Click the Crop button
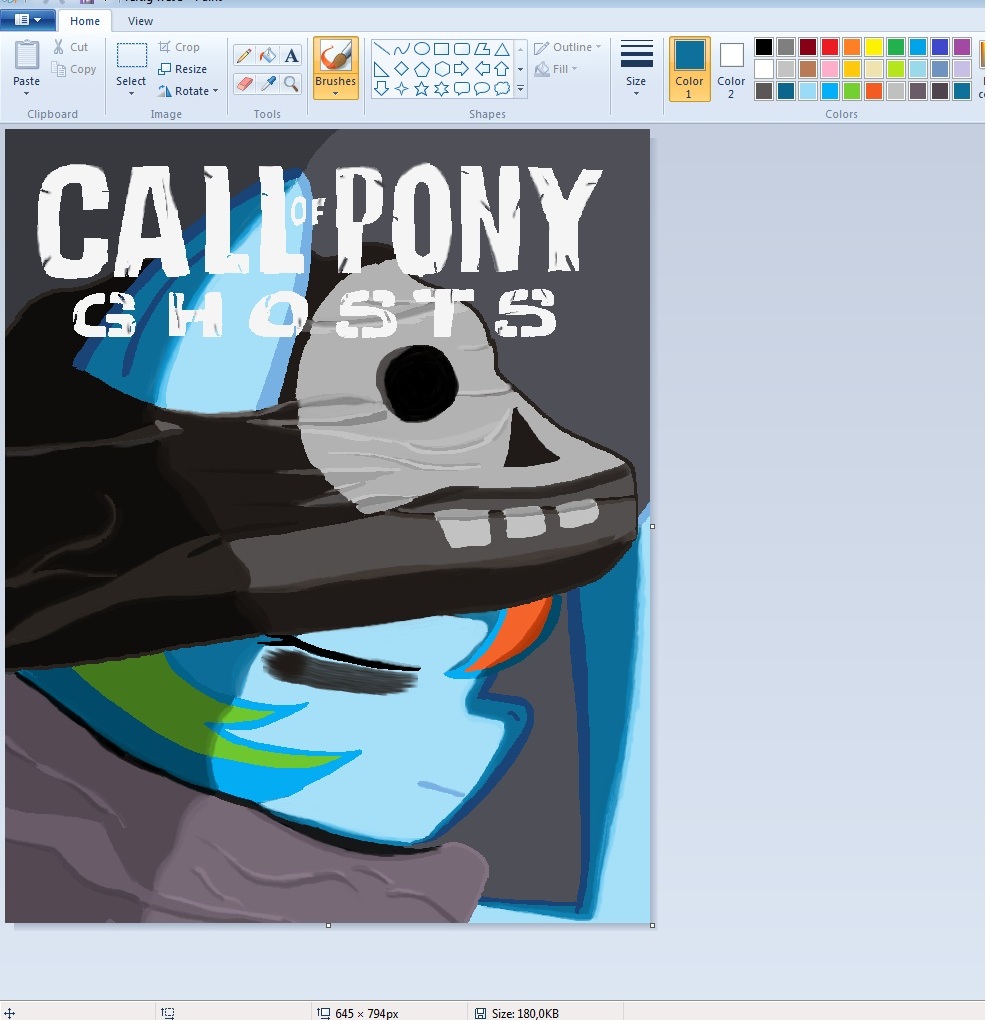The image size is (987, 1020). (179, 47)
